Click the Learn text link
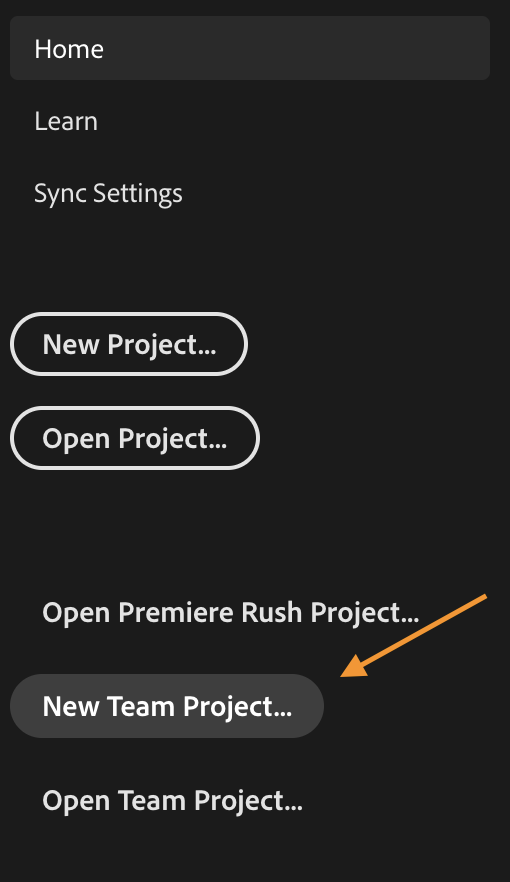 (66, 121)
